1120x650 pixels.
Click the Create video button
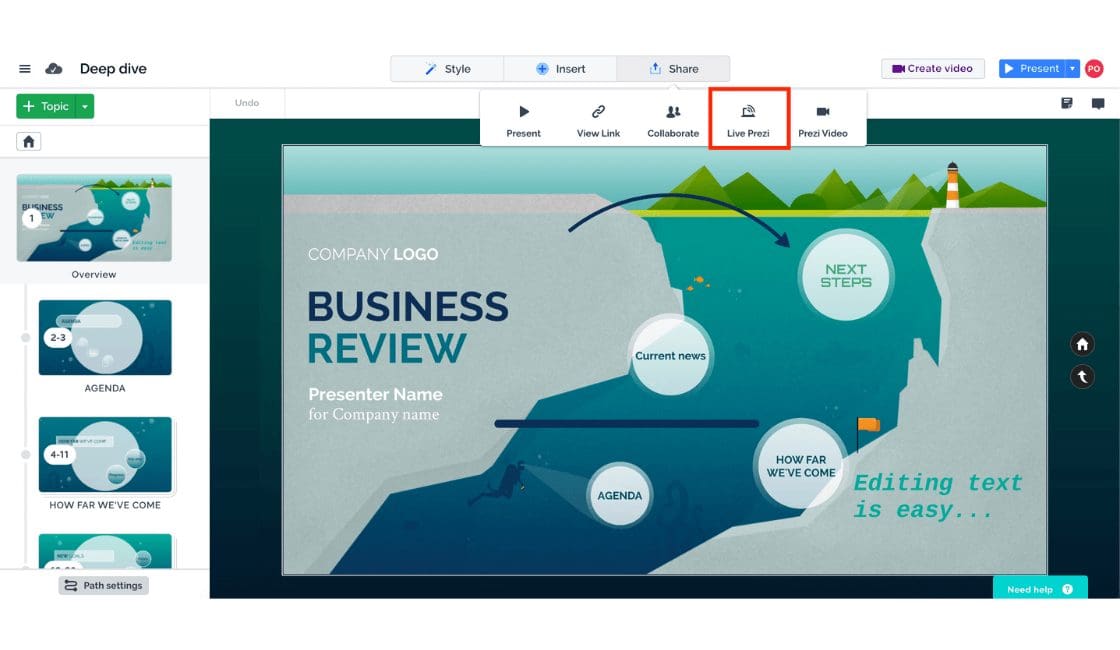[x=932, y=69]
